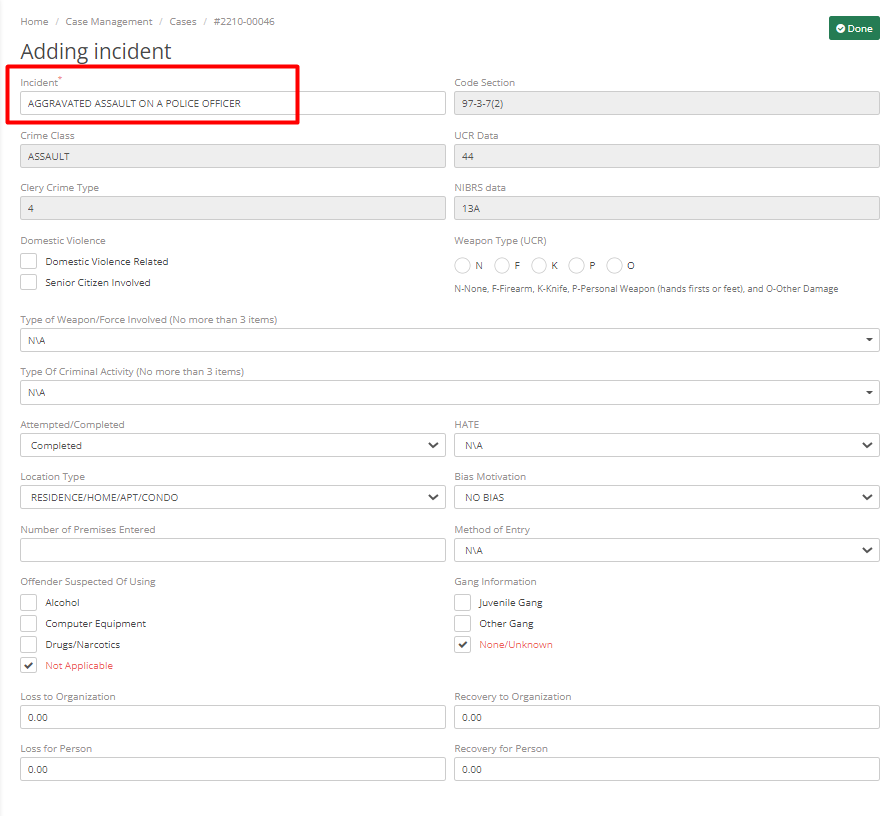Uncheck the Not Applicable checkbox

28,665
